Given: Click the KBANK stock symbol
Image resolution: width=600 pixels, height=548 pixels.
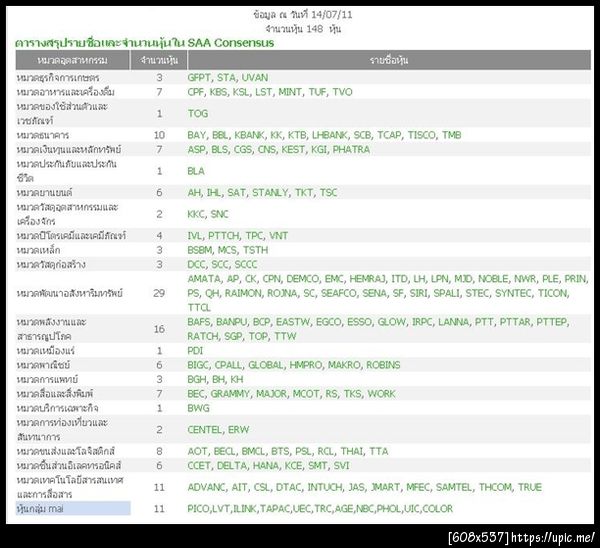Looking at the screenshot, I should point(249,135).
